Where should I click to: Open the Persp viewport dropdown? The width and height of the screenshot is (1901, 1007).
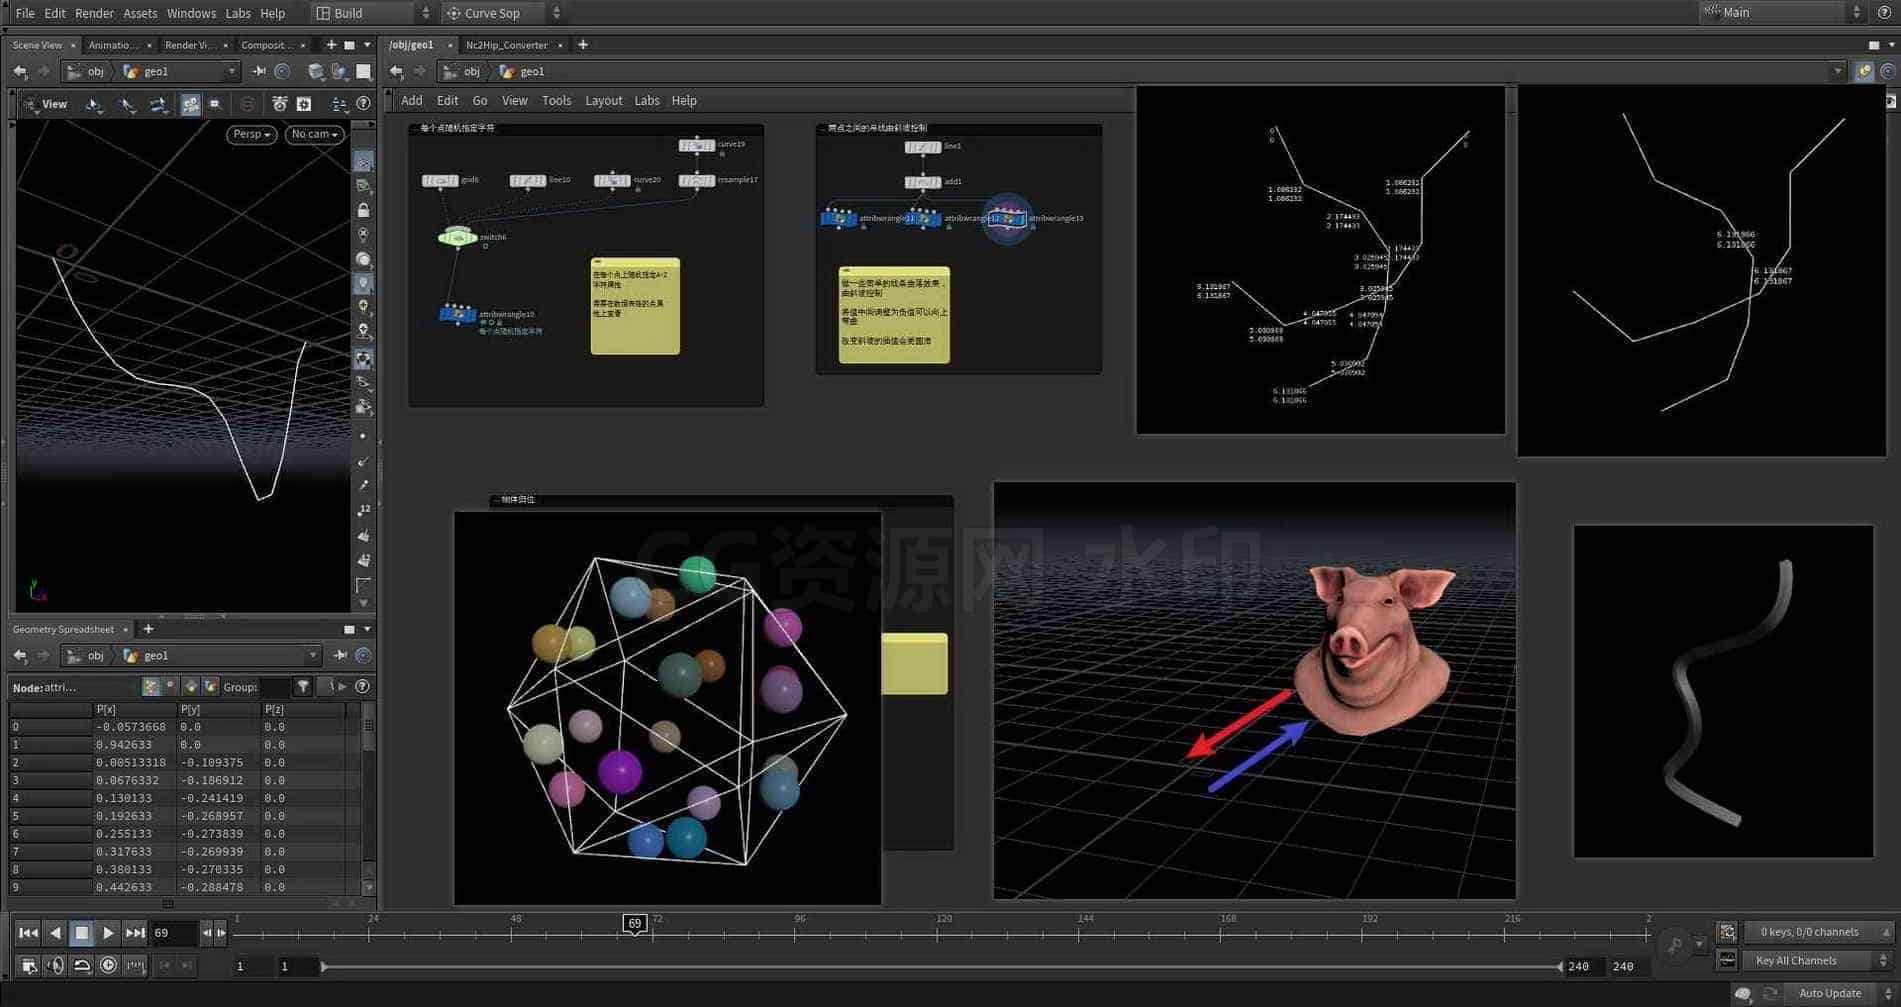click(252, 134)
